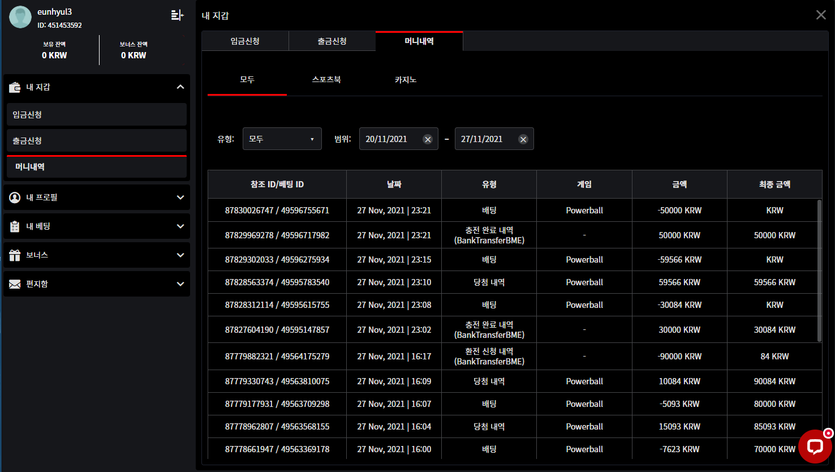The height and width of the screenshot is (472, 835).
Task: Select row ID 87830026747 / 49596755671
Action: 277,210
